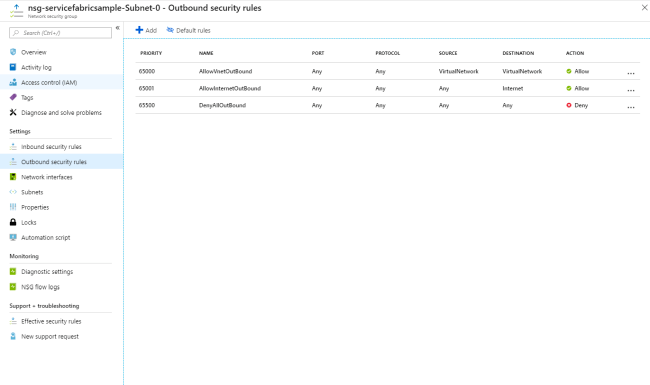Click the blue plus Add icon

(139, 30)
